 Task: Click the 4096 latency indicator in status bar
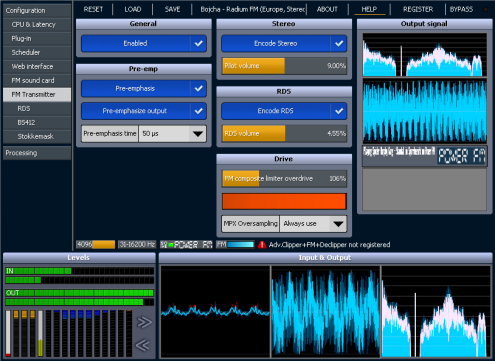tap(95, 245)
